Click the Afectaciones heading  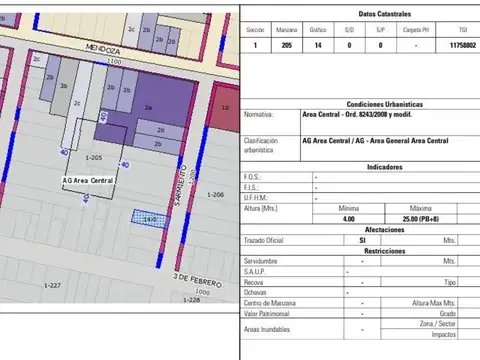coord(385,230)
